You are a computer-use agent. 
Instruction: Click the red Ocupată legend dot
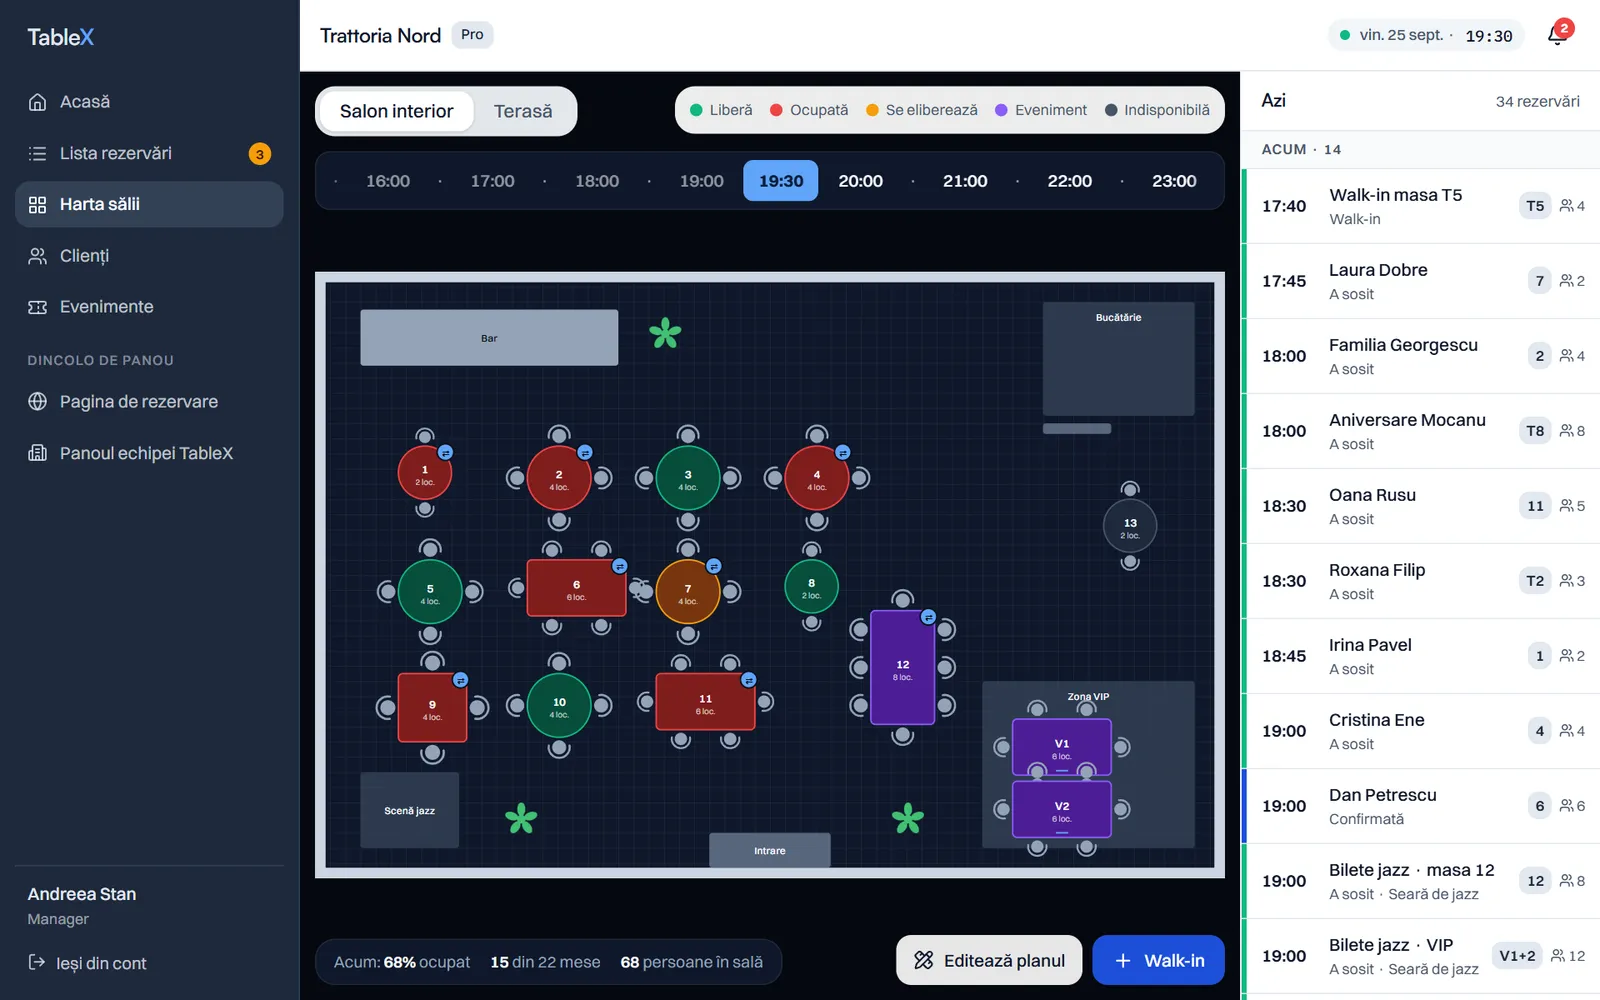coord(776,110)
